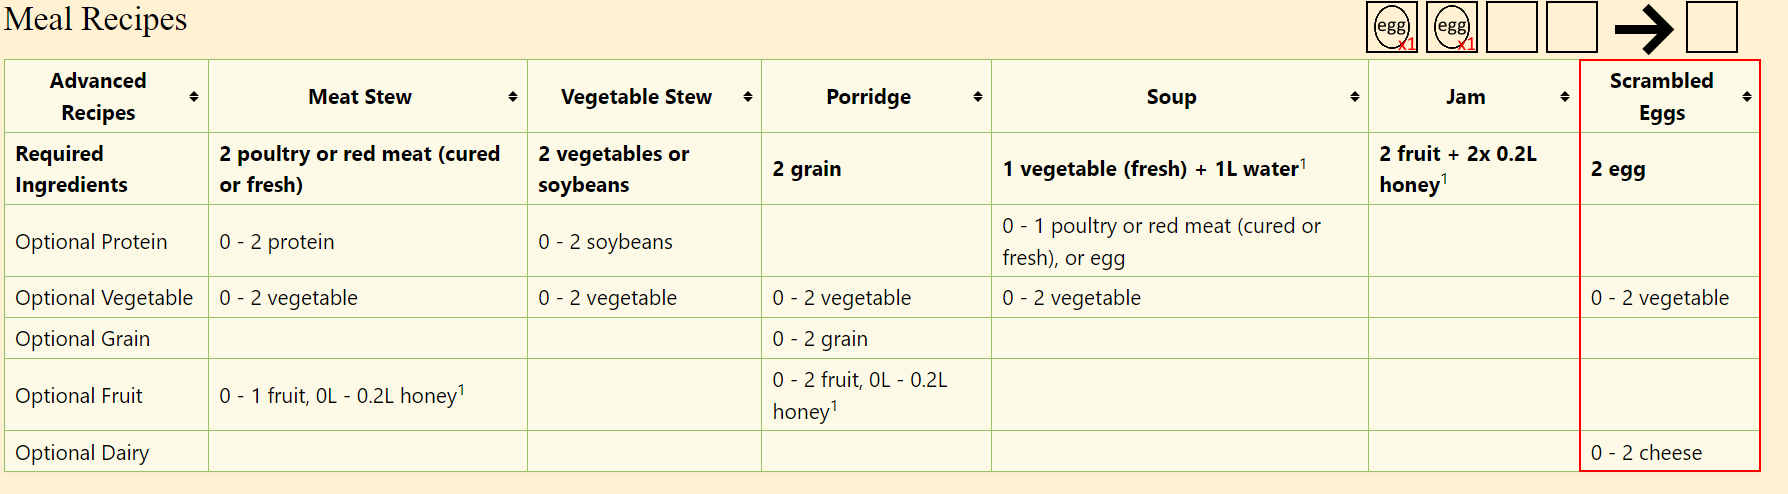This screenshot has width=1788, height=494.
Task: Select the Scrambled Eggs column header
Action: coord(1661,97)
